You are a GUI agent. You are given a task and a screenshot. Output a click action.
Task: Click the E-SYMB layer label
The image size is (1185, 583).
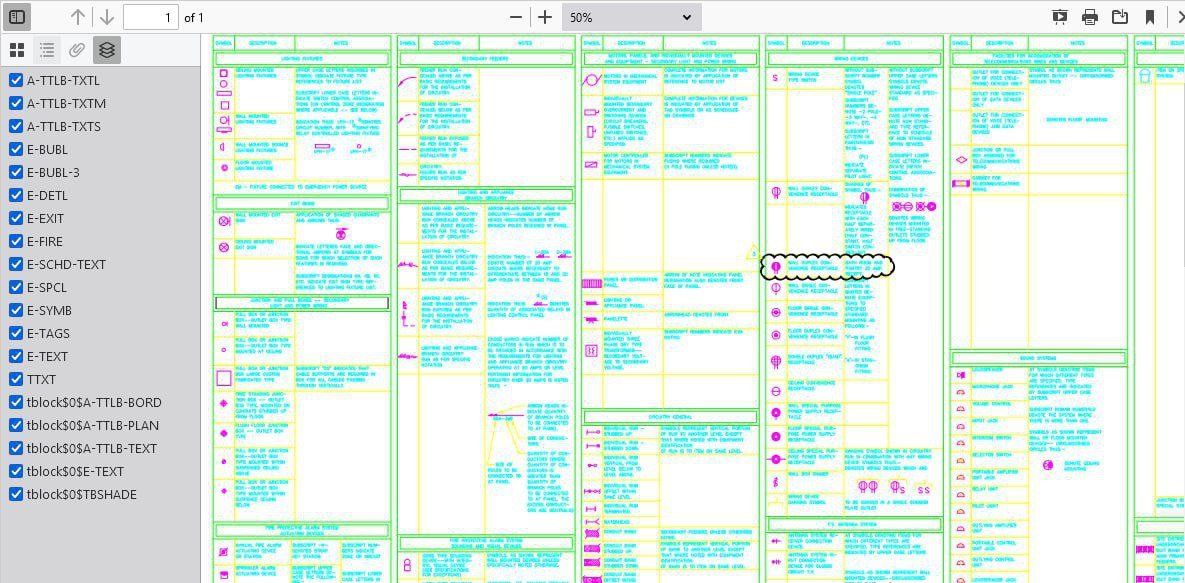point(48,311)
